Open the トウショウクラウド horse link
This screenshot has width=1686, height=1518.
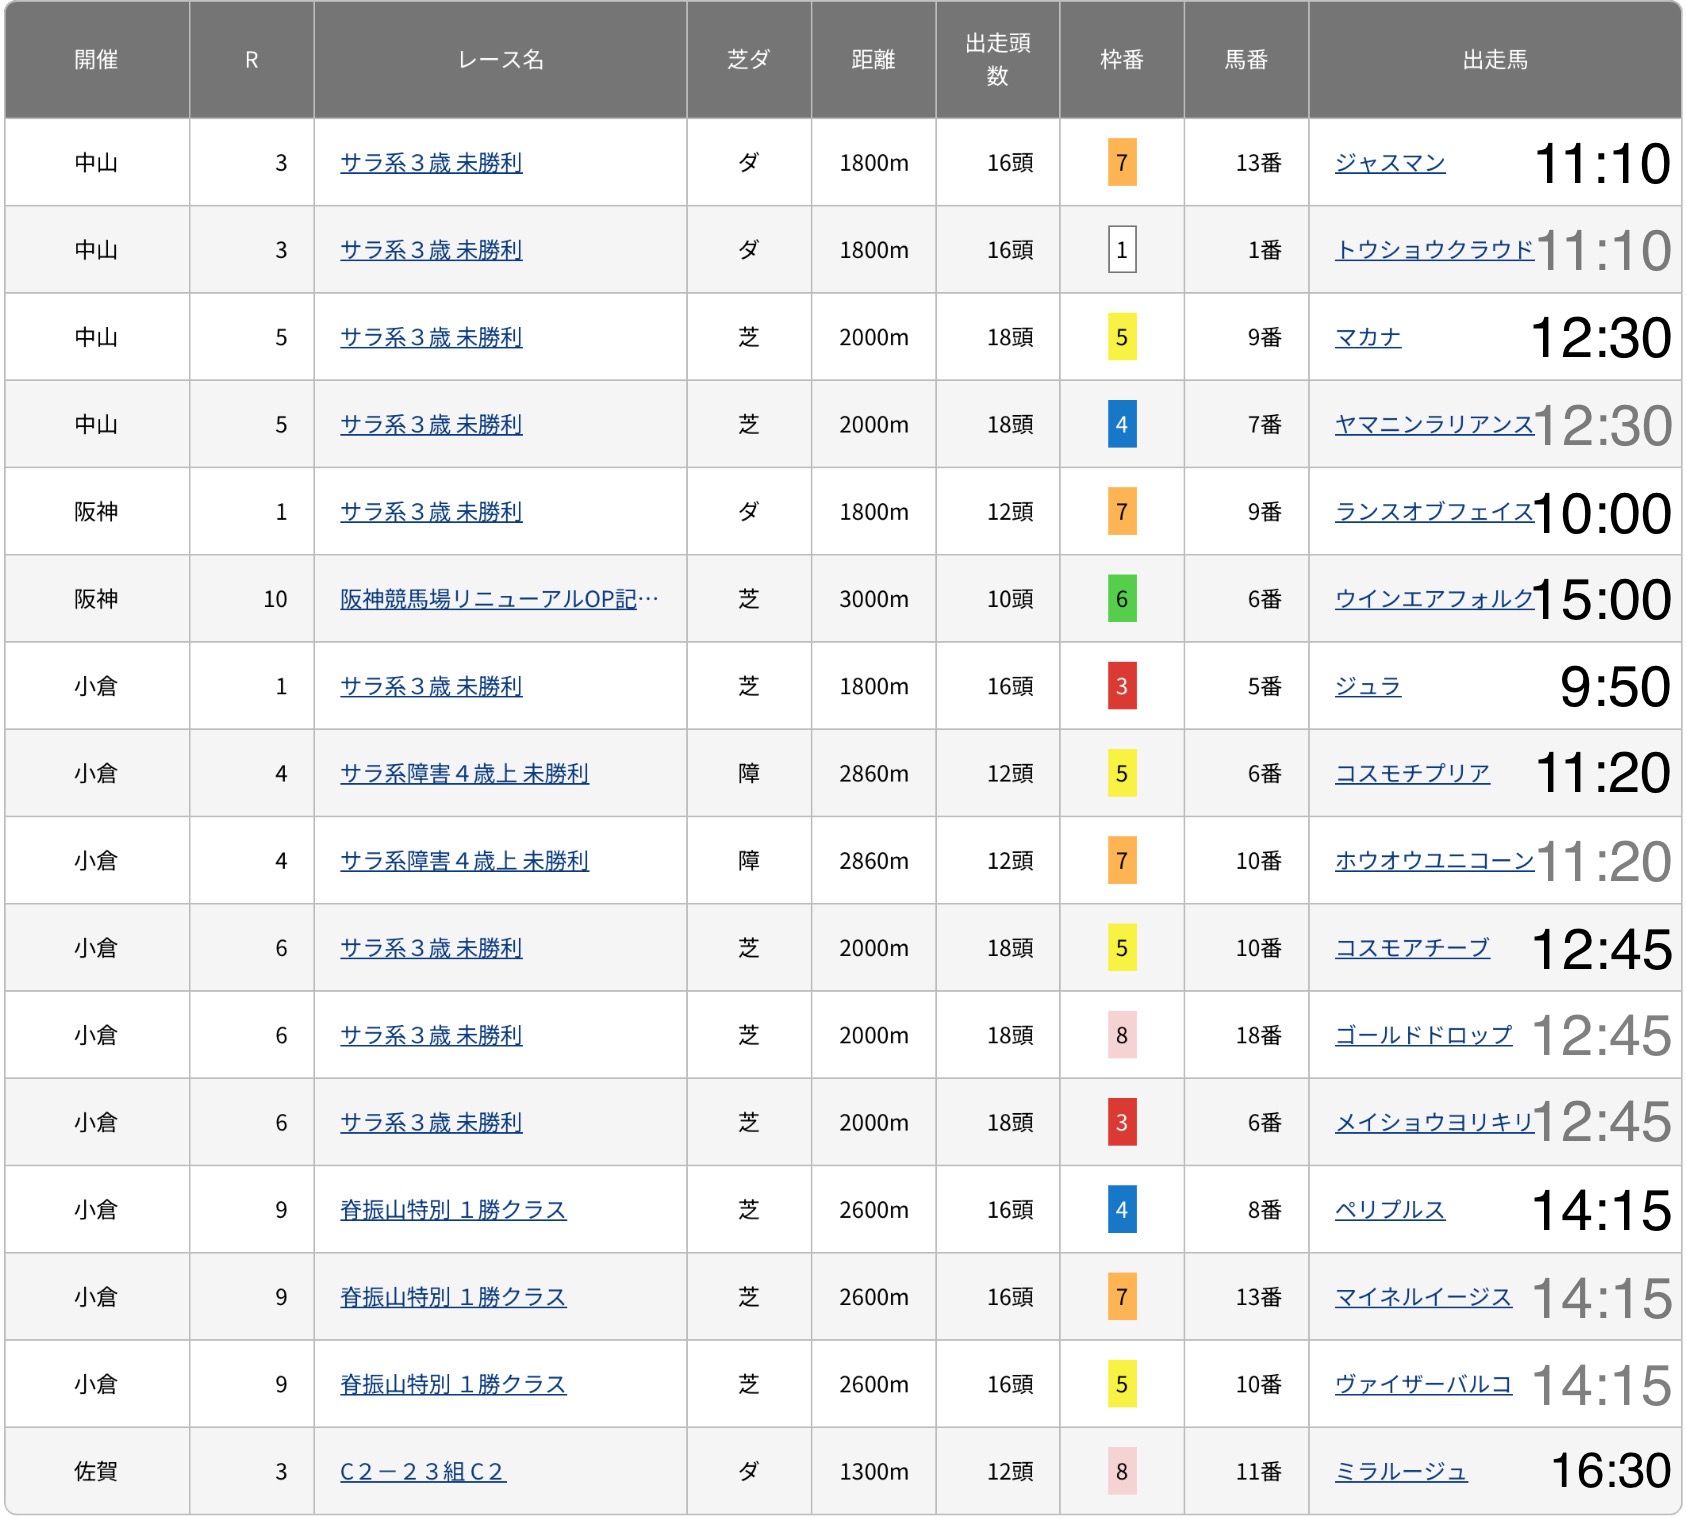click(1434, 250)
